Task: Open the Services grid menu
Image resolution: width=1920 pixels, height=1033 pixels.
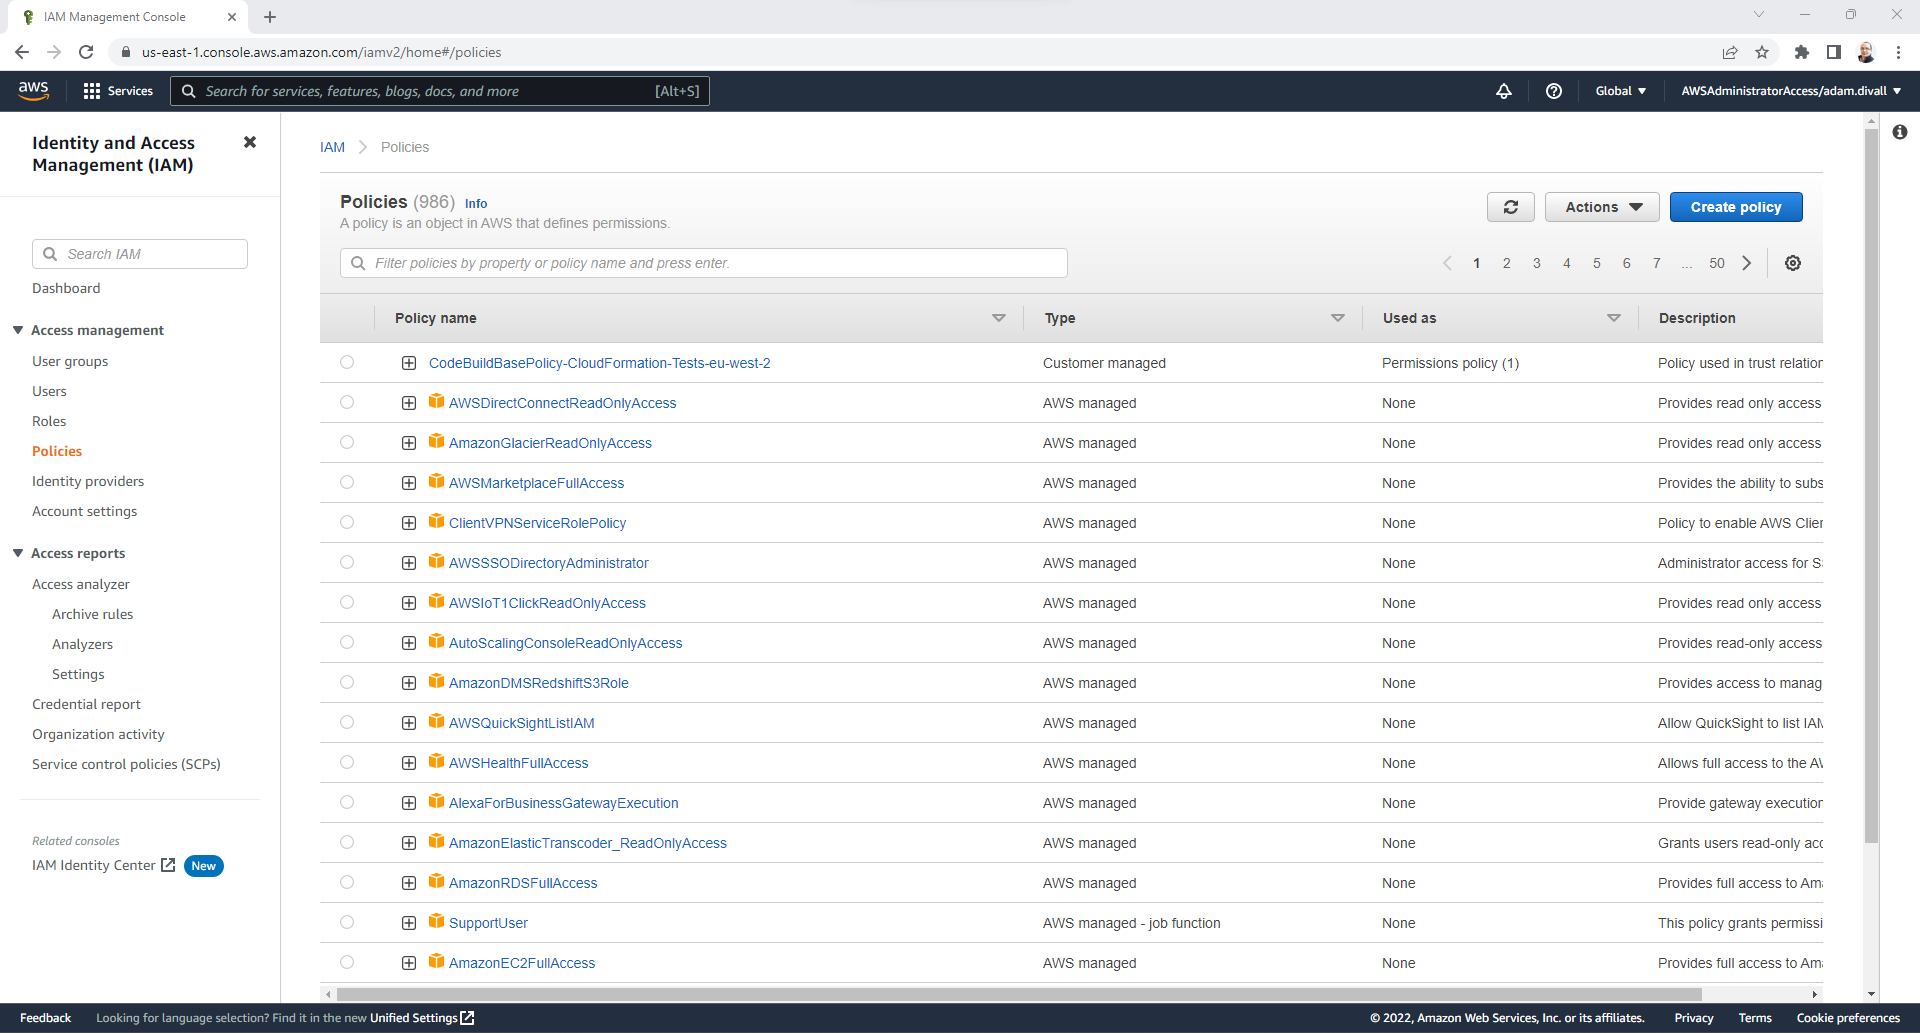Action: pos(118,91)
